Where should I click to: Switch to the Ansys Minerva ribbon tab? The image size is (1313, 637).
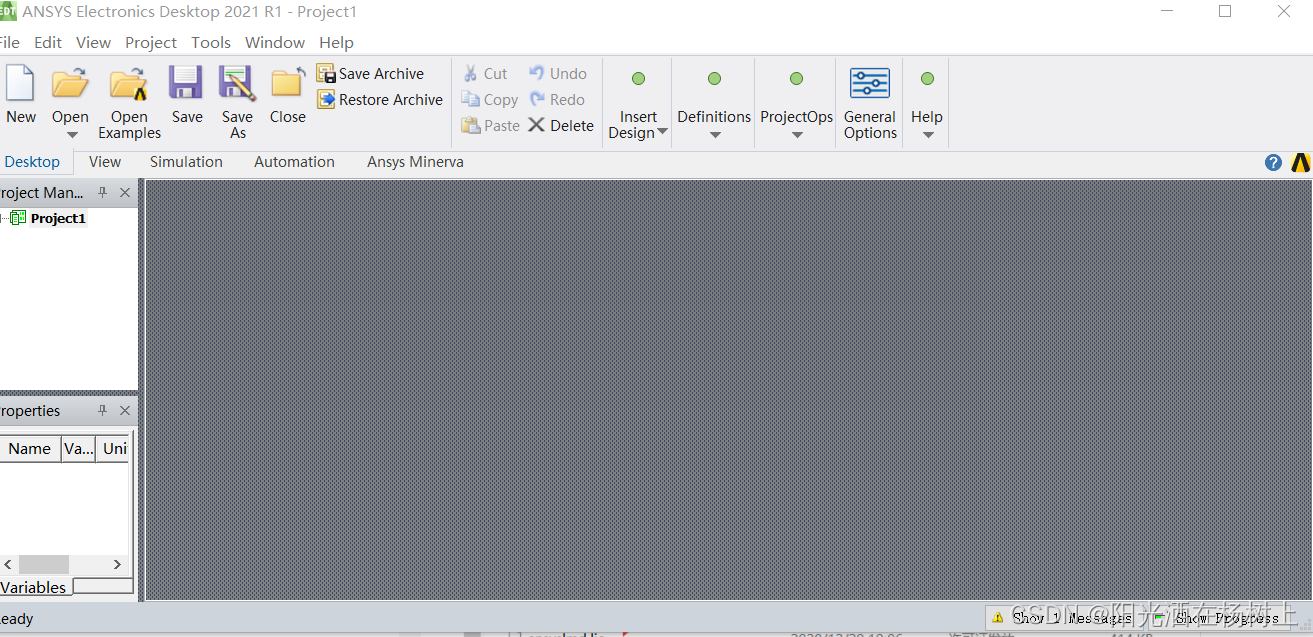(415, 162)
